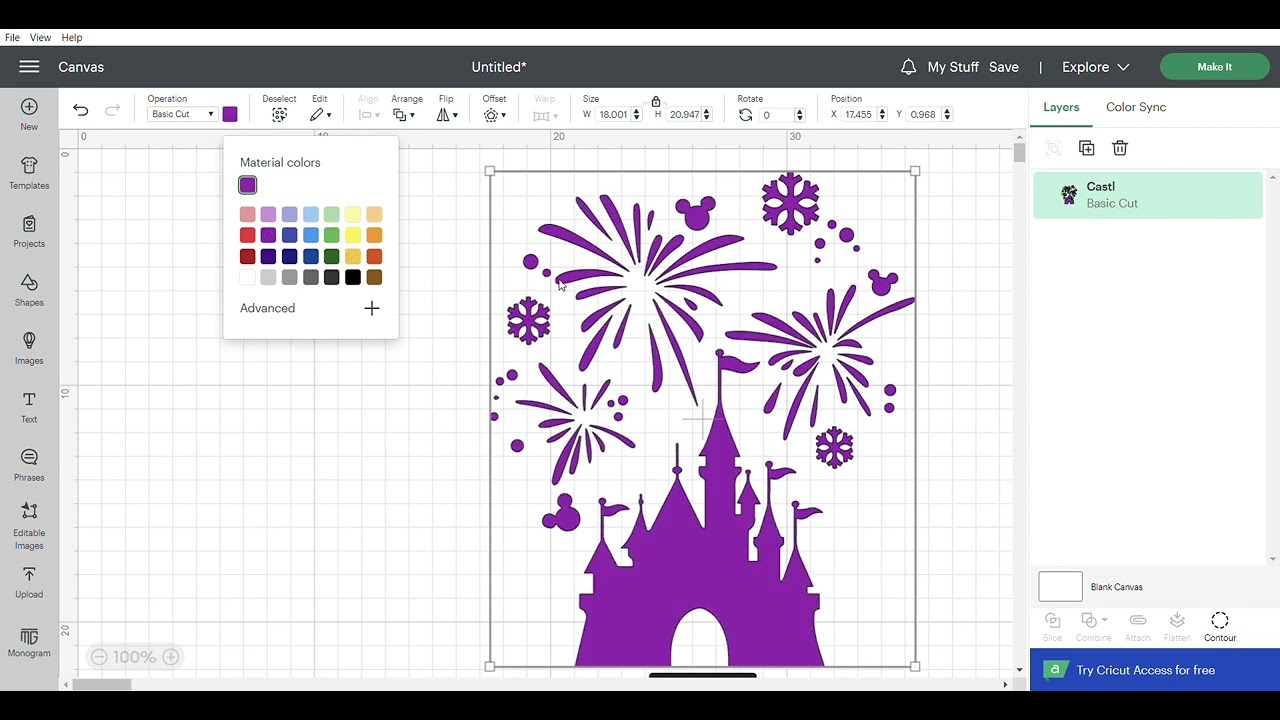Click the Redo arrow
Image resolution: width=1280 pixels, height=720 pixels.
[113, 110]
